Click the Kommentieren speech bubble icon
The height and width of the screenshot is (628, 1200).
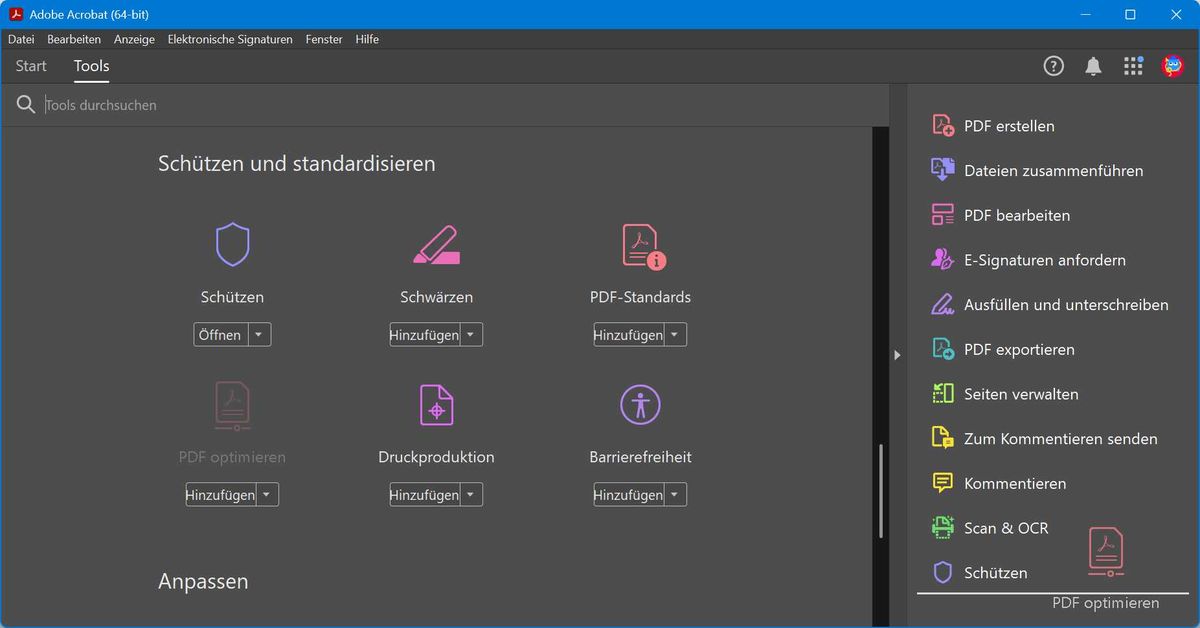943,483
